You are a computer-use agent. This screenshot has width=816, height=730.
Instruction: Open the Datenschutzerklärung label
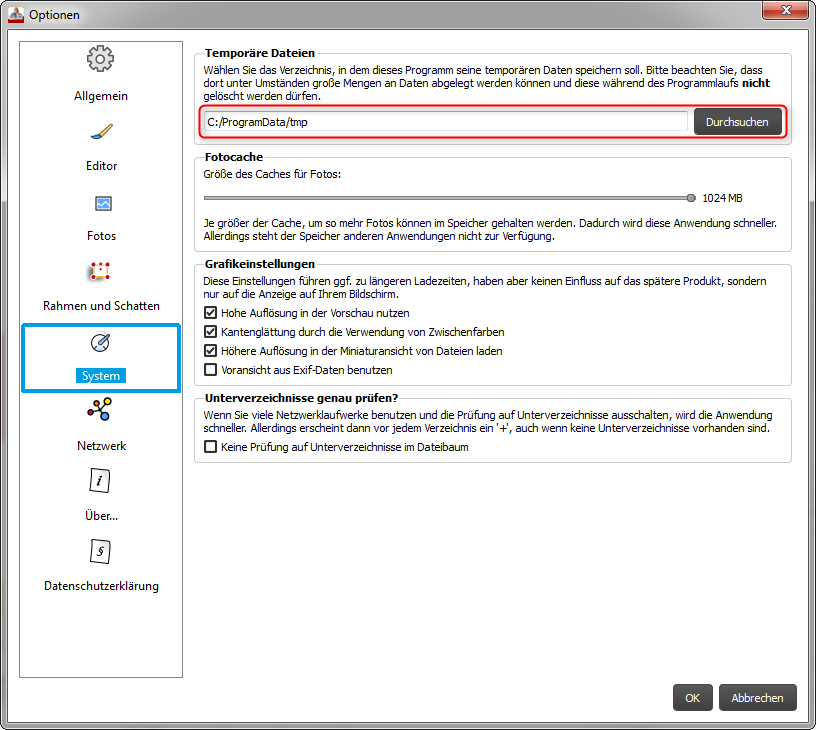click(x=101, y=586)
